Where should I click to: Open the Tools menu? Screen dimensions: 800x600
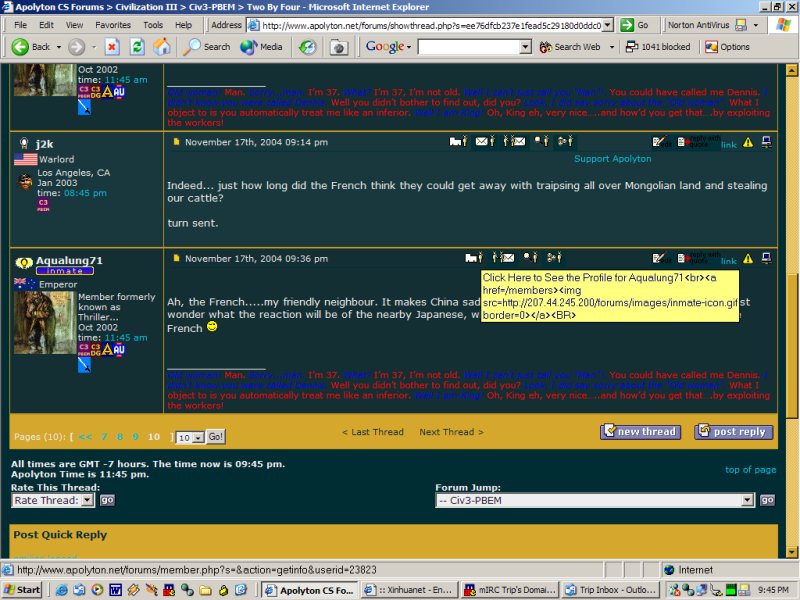(153, 24)
